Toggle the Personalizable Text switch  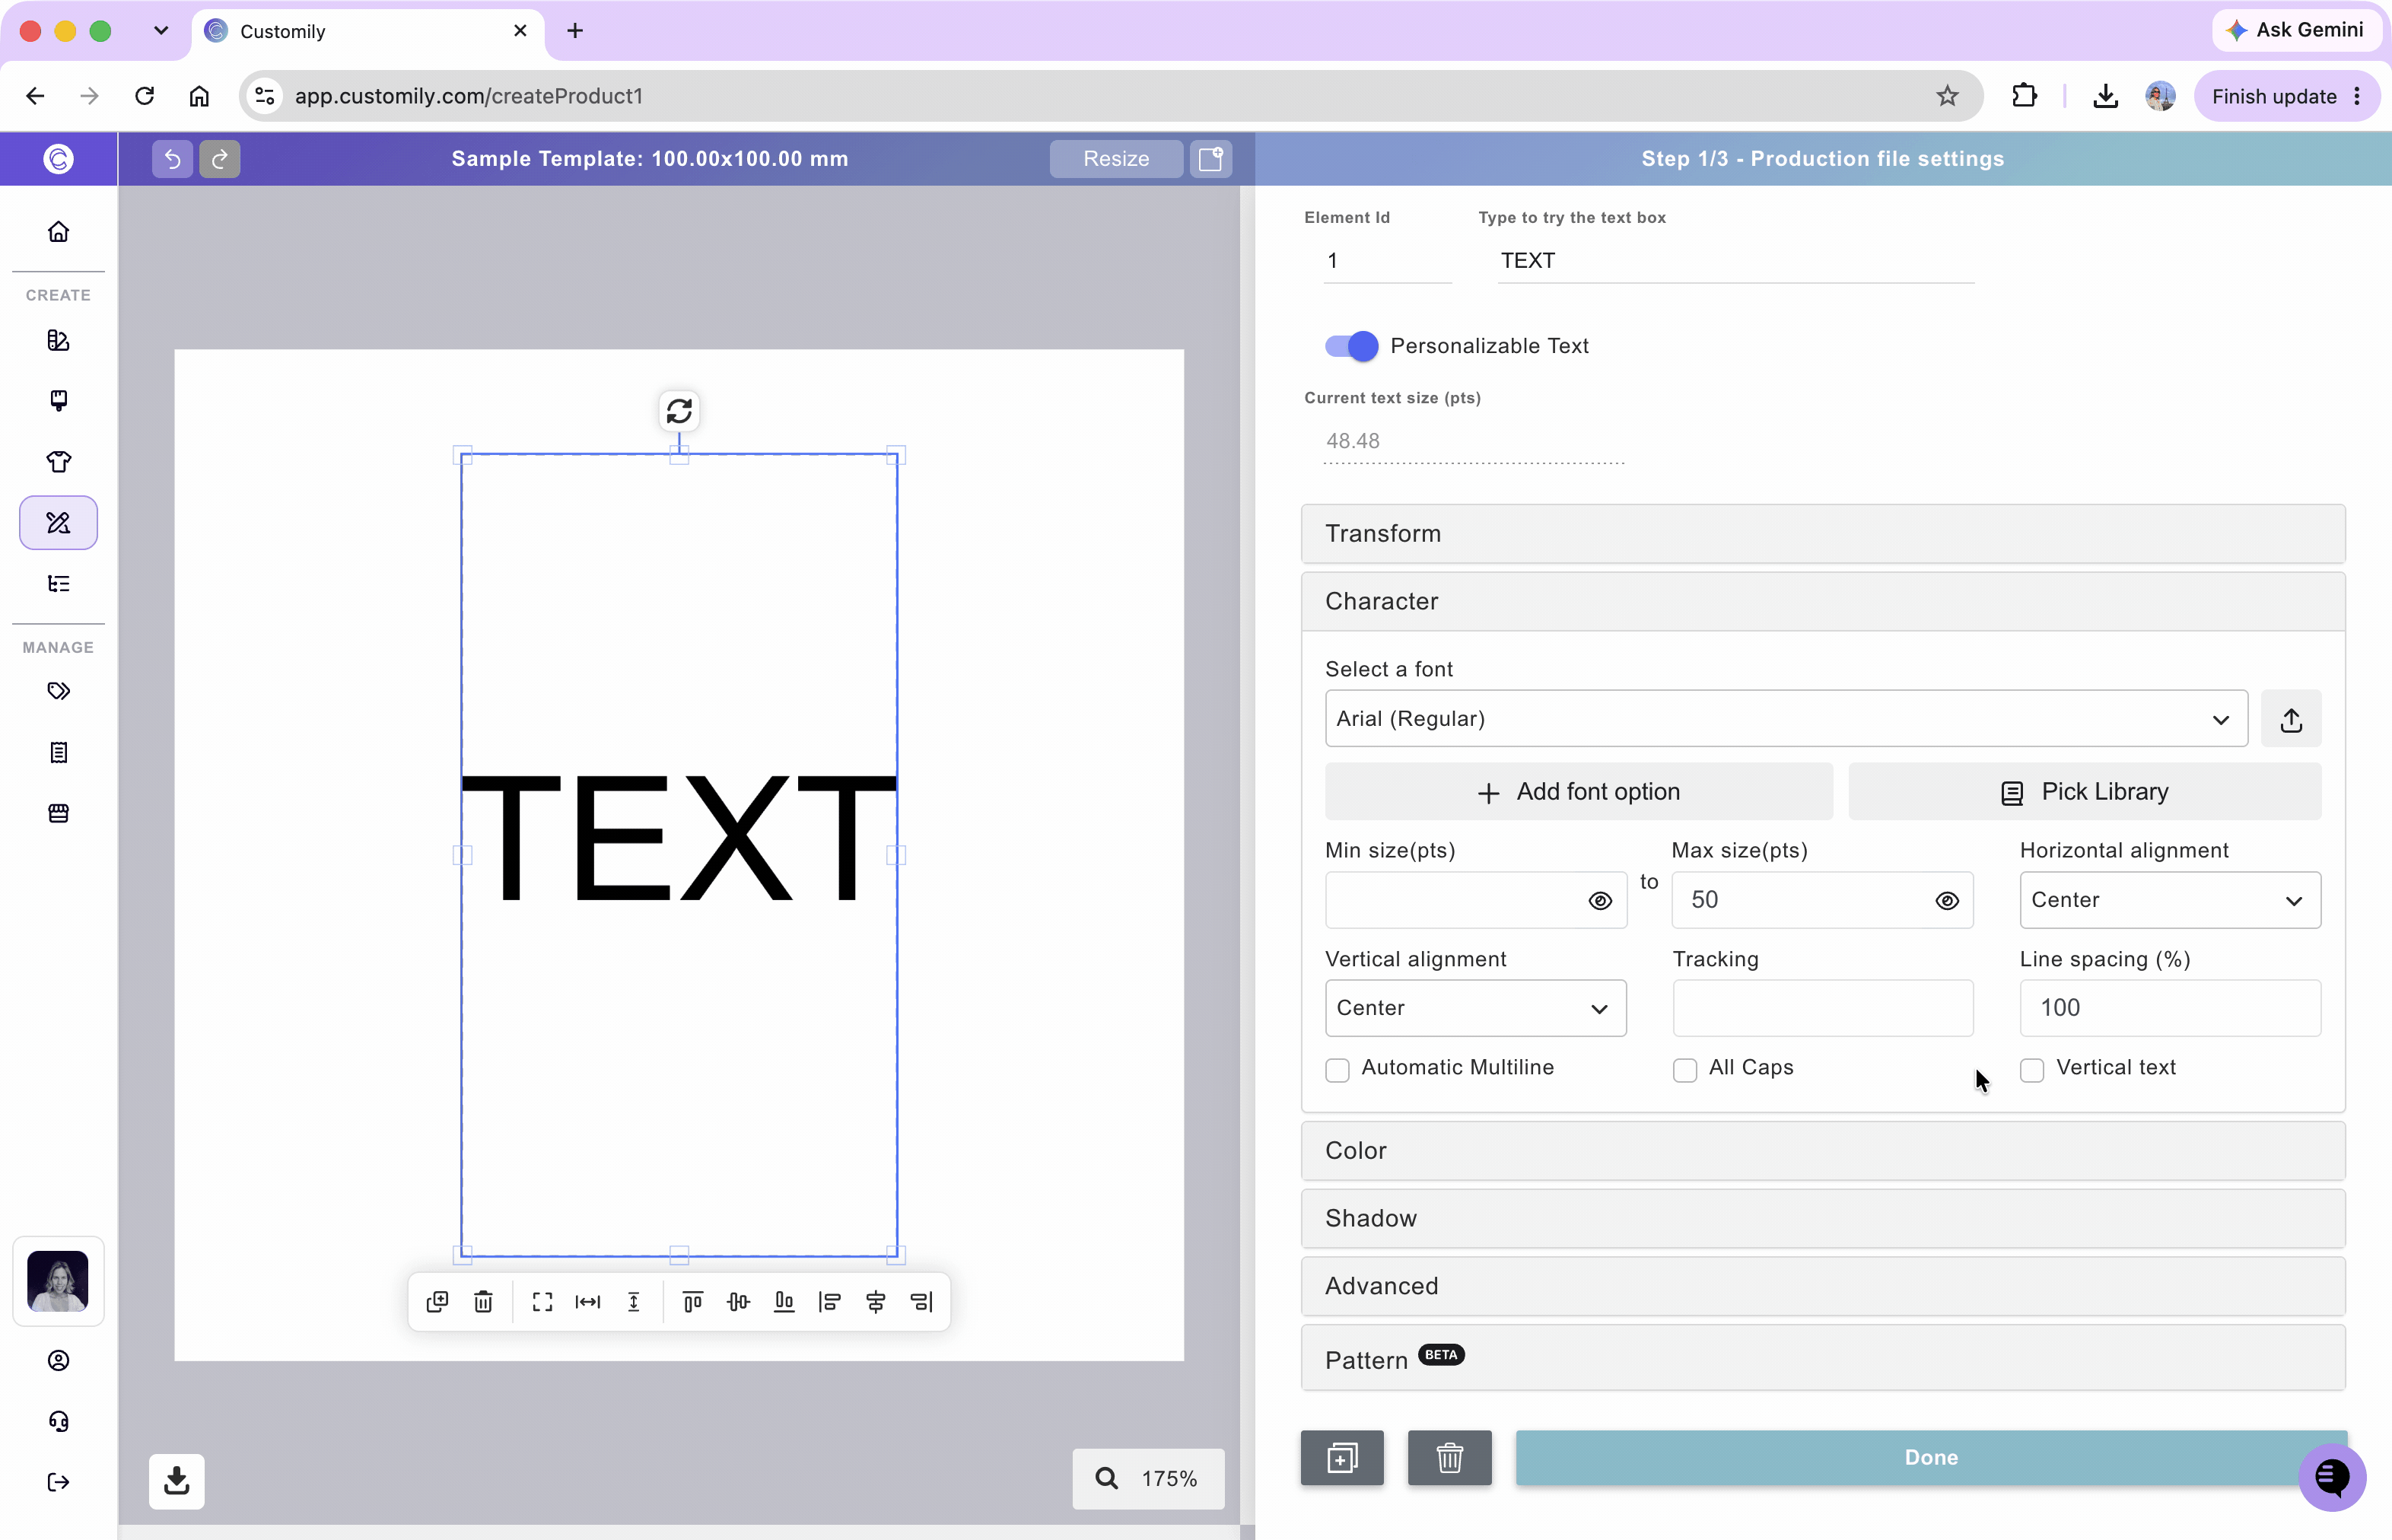pyautogui.click(x=1351, y=346)
